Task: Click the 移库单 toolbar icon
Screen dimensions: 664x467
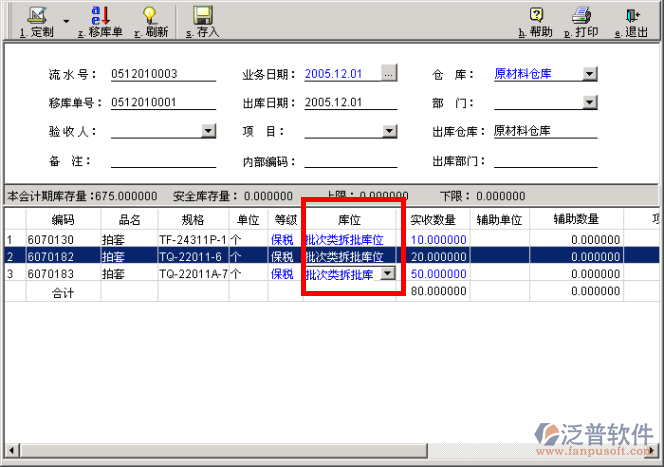Action: click(x=100, y=16)
